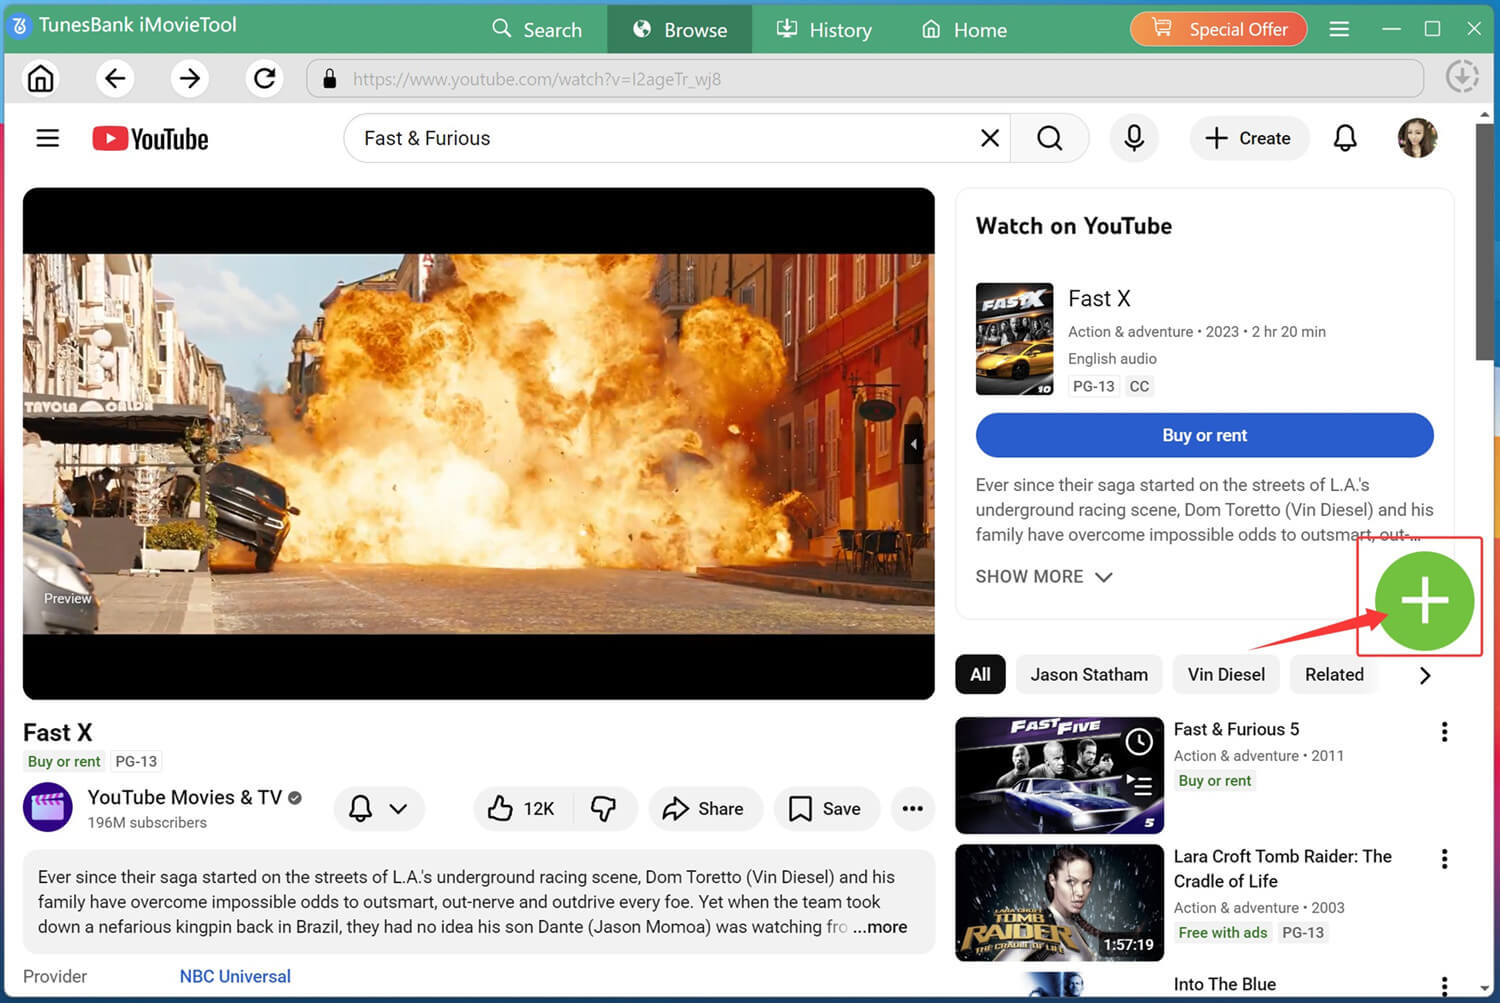The width and height of the screenshot is (1500, 1003).
Task: Open the download manager icon top right
Action: [1462, 75]
